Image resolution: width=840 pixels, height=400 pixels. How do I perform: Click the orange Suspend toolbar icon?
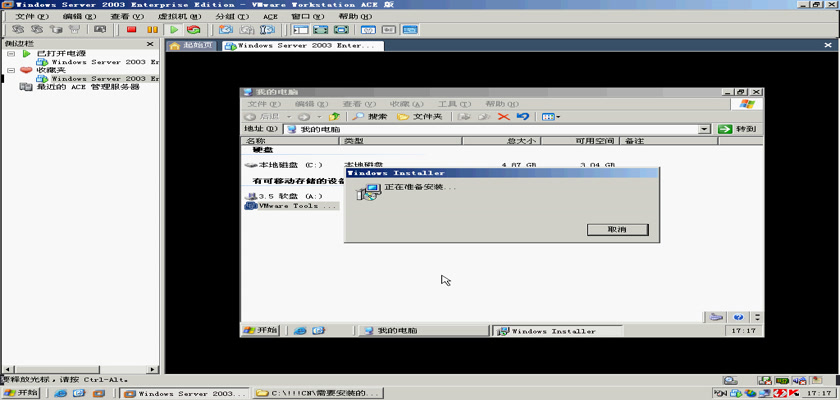153,29
